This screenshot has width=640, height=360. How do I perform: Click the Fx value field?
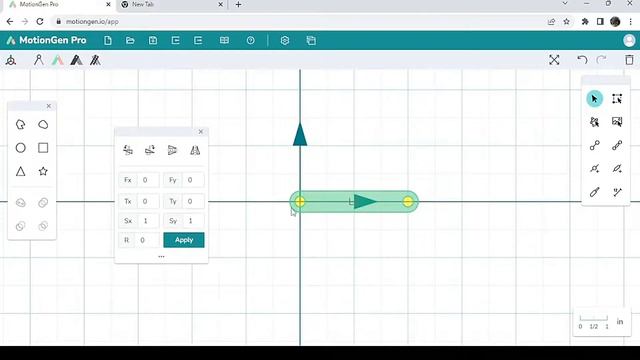coord(148,180)
